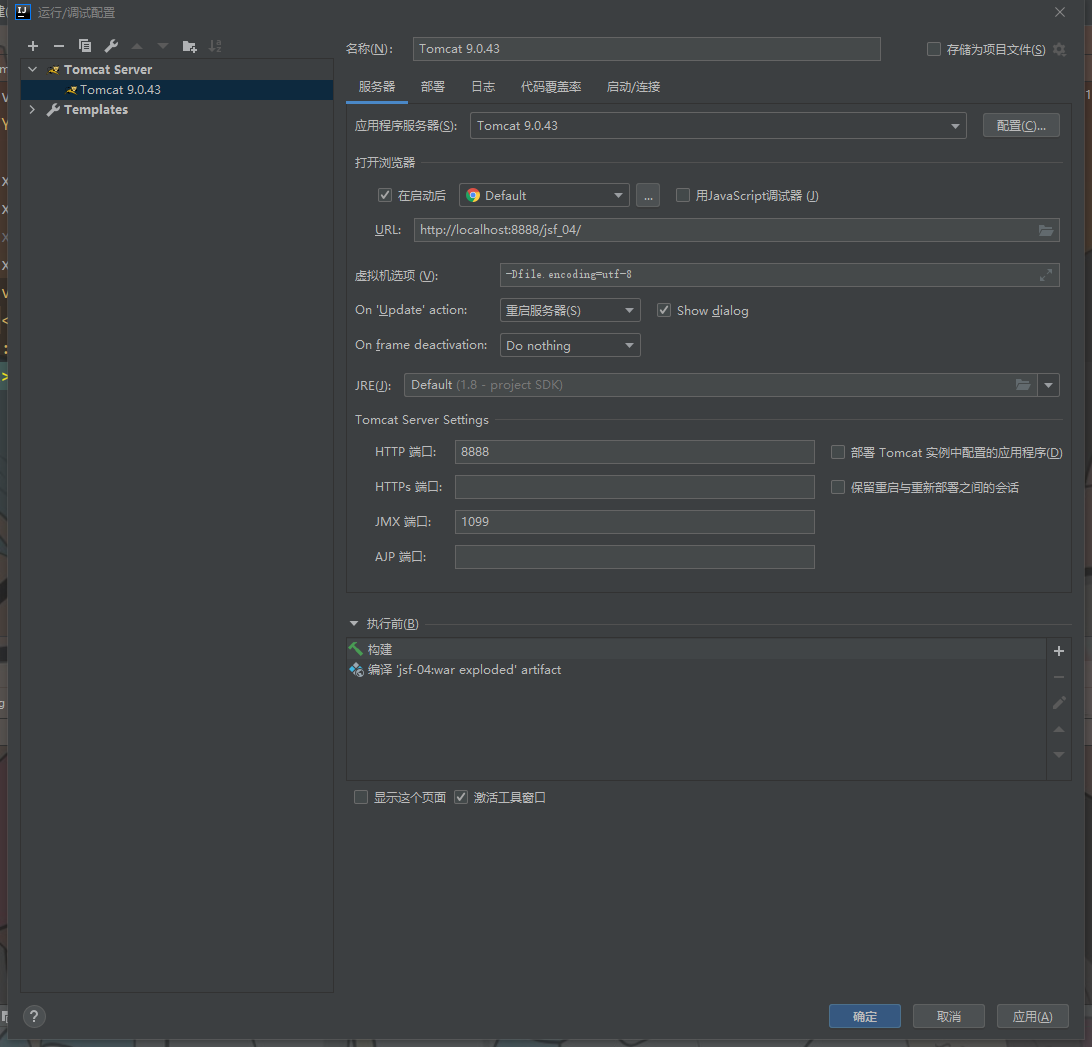Click the URL input field
Image resolution: width=1092 pixels, height=1047 pixels.
click(737, 230)
